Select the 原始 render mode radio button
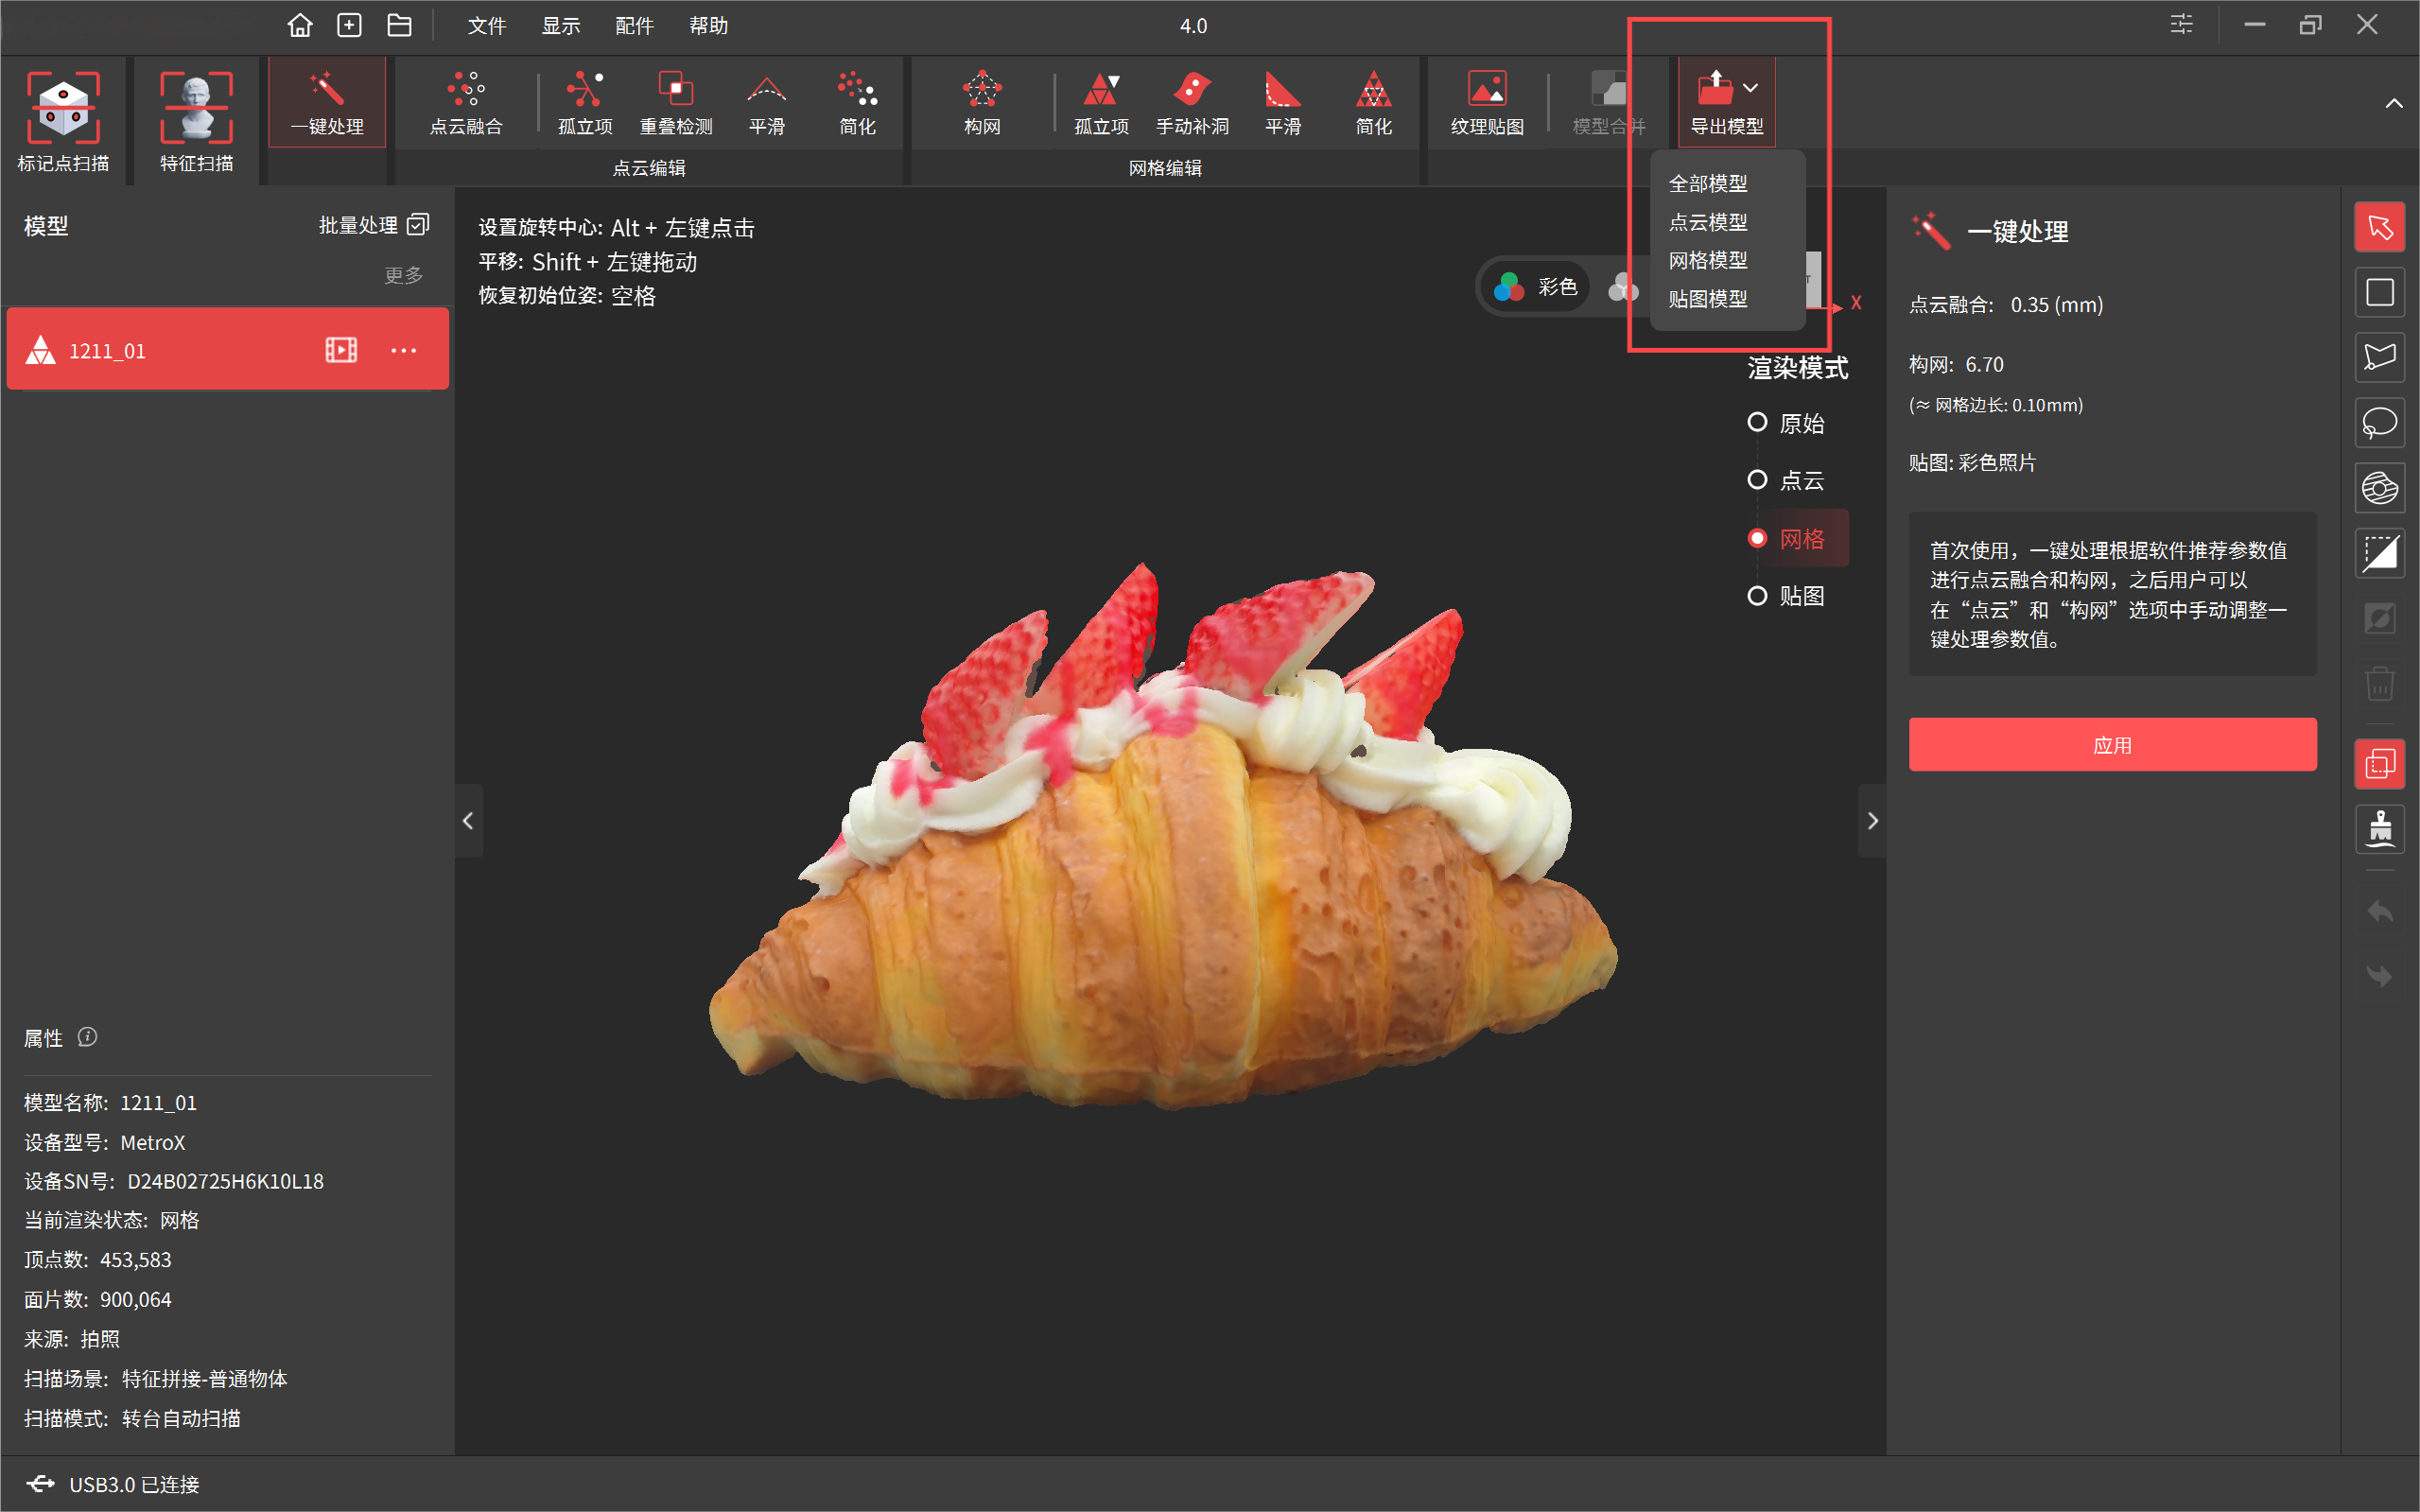This screenshot has width=2420, height=1512. pyautogui.click(x=1757, y=423)
